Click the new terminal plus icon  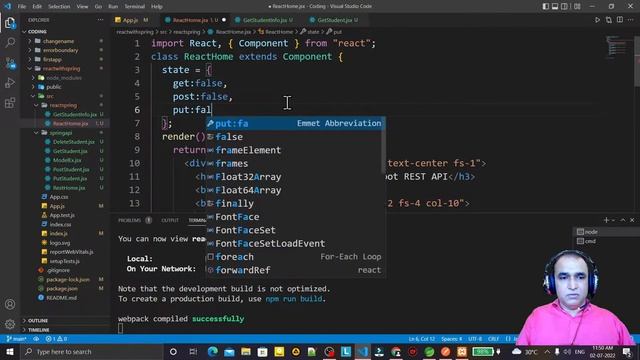(x=607, y=220)
